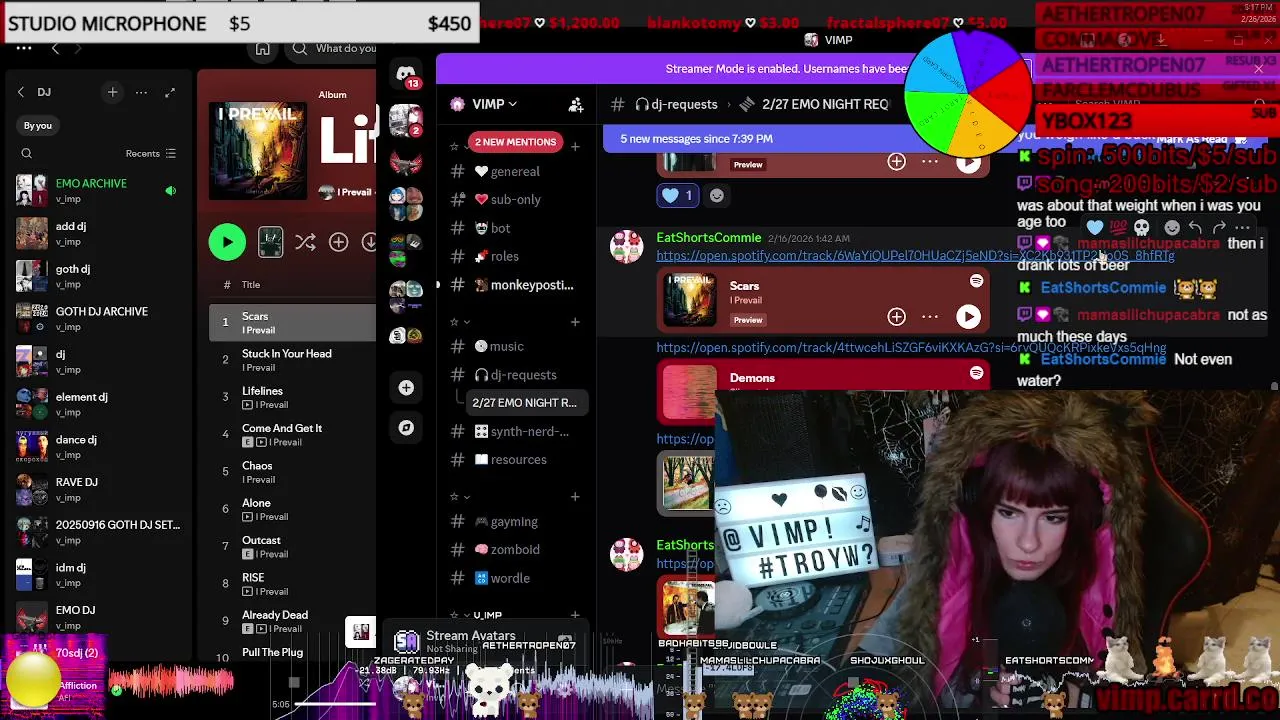Open the I Prevail album cover art
The image size is (1280, 720).
258,151
